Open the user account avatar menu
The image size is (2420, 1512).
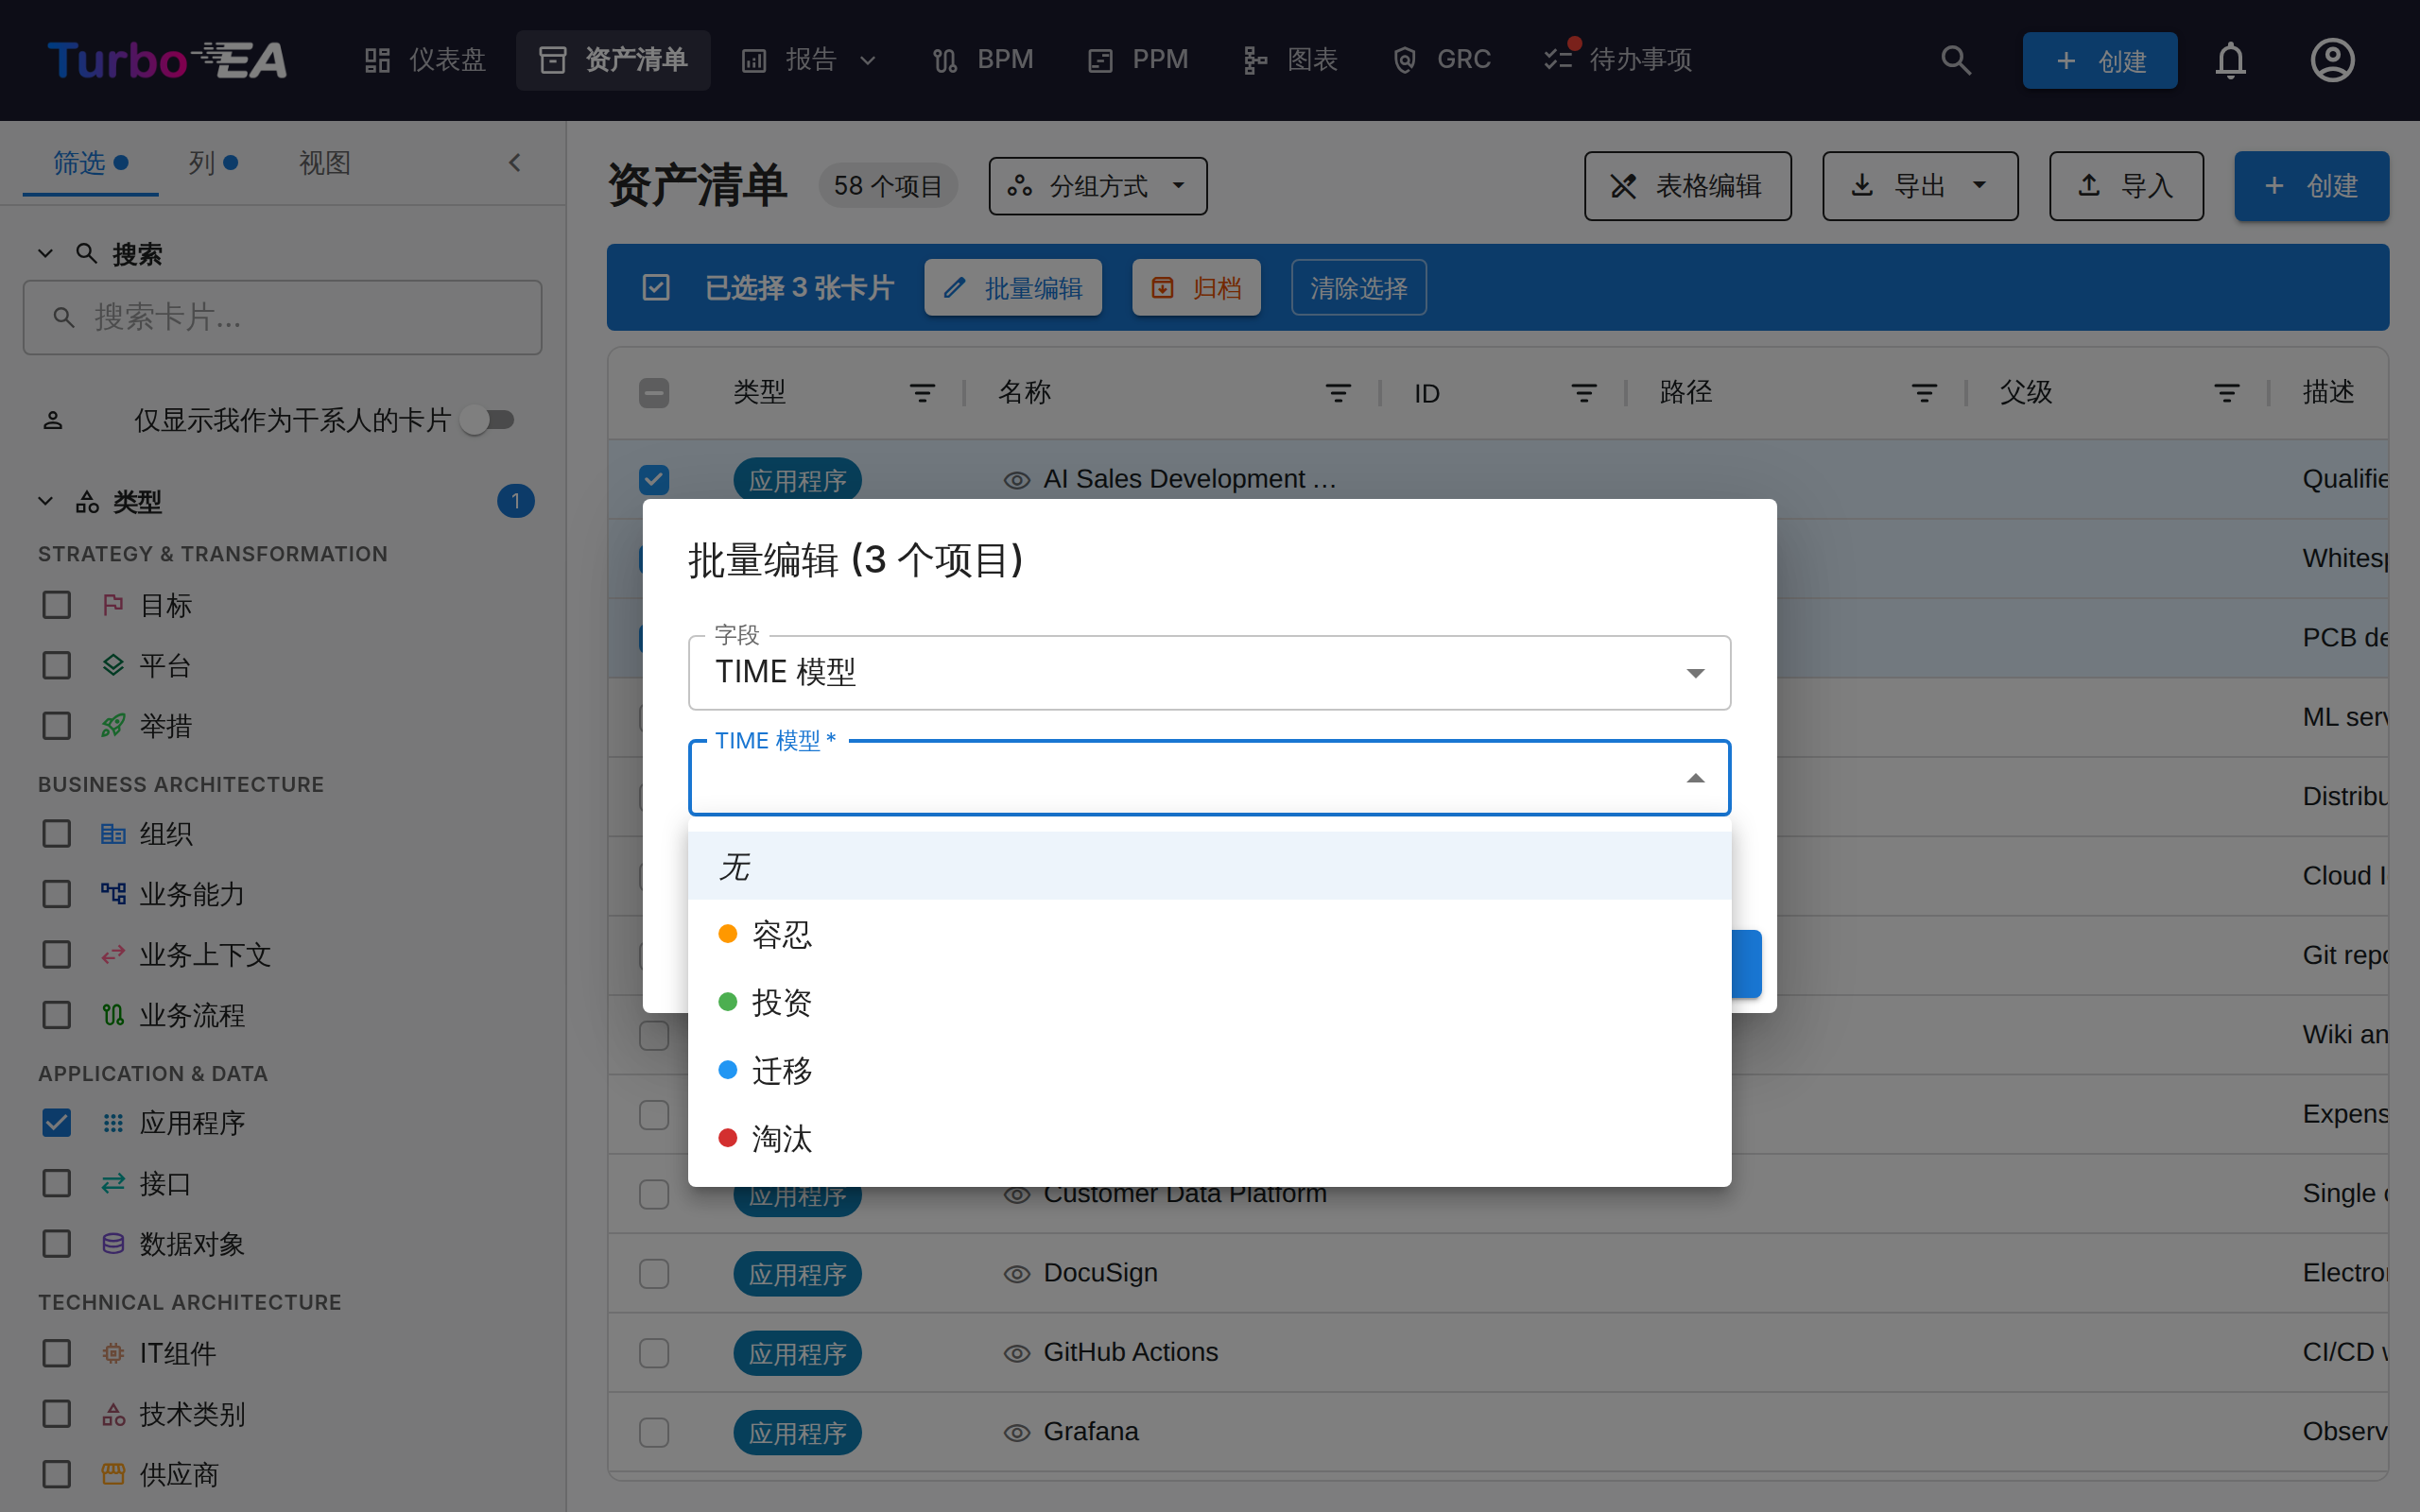click(2332, 60)
